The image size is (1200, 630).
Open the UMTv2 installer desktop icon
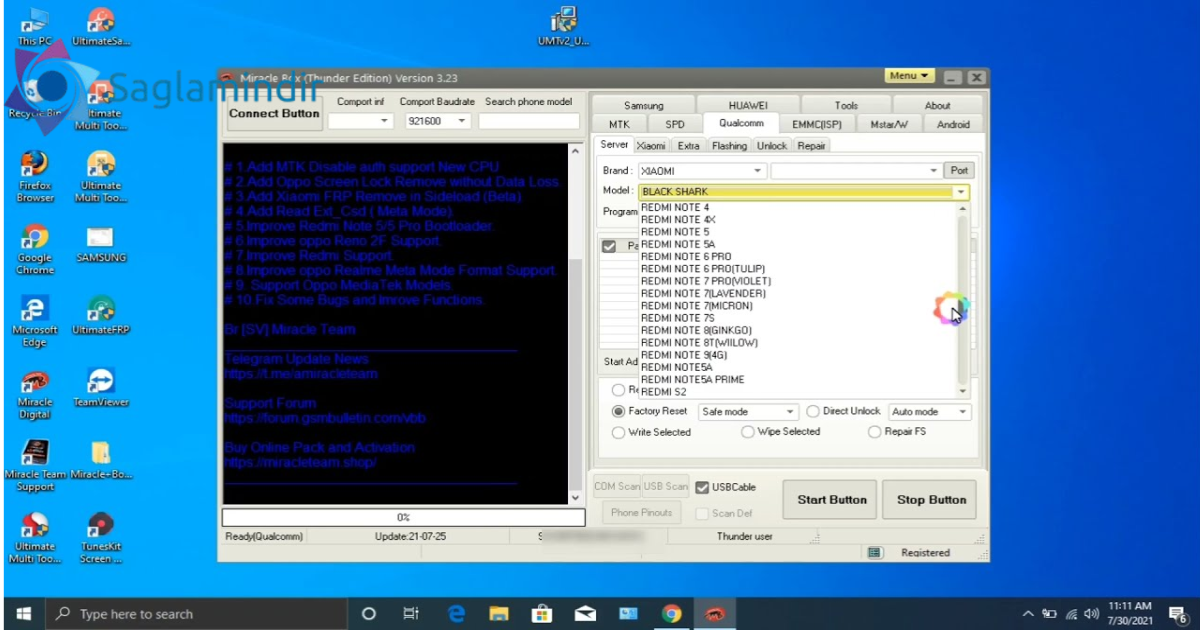click(x=564, y=27)
